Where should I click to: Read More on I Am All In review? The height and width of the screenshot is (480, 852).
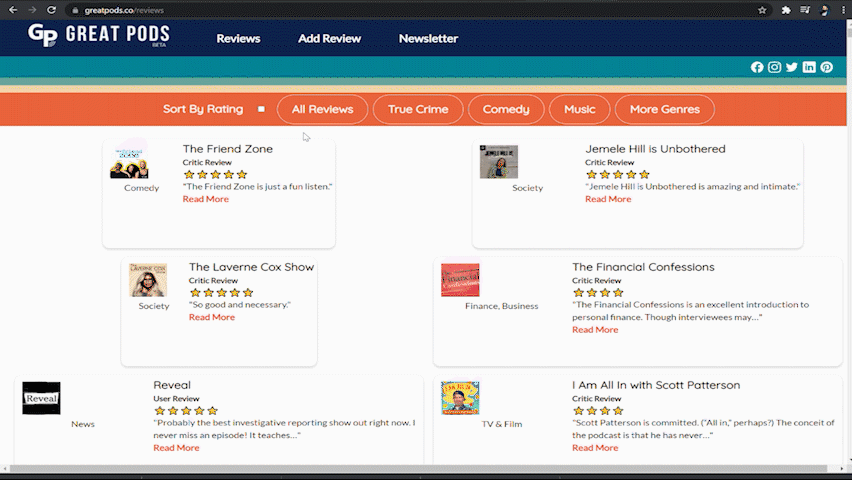595,447
